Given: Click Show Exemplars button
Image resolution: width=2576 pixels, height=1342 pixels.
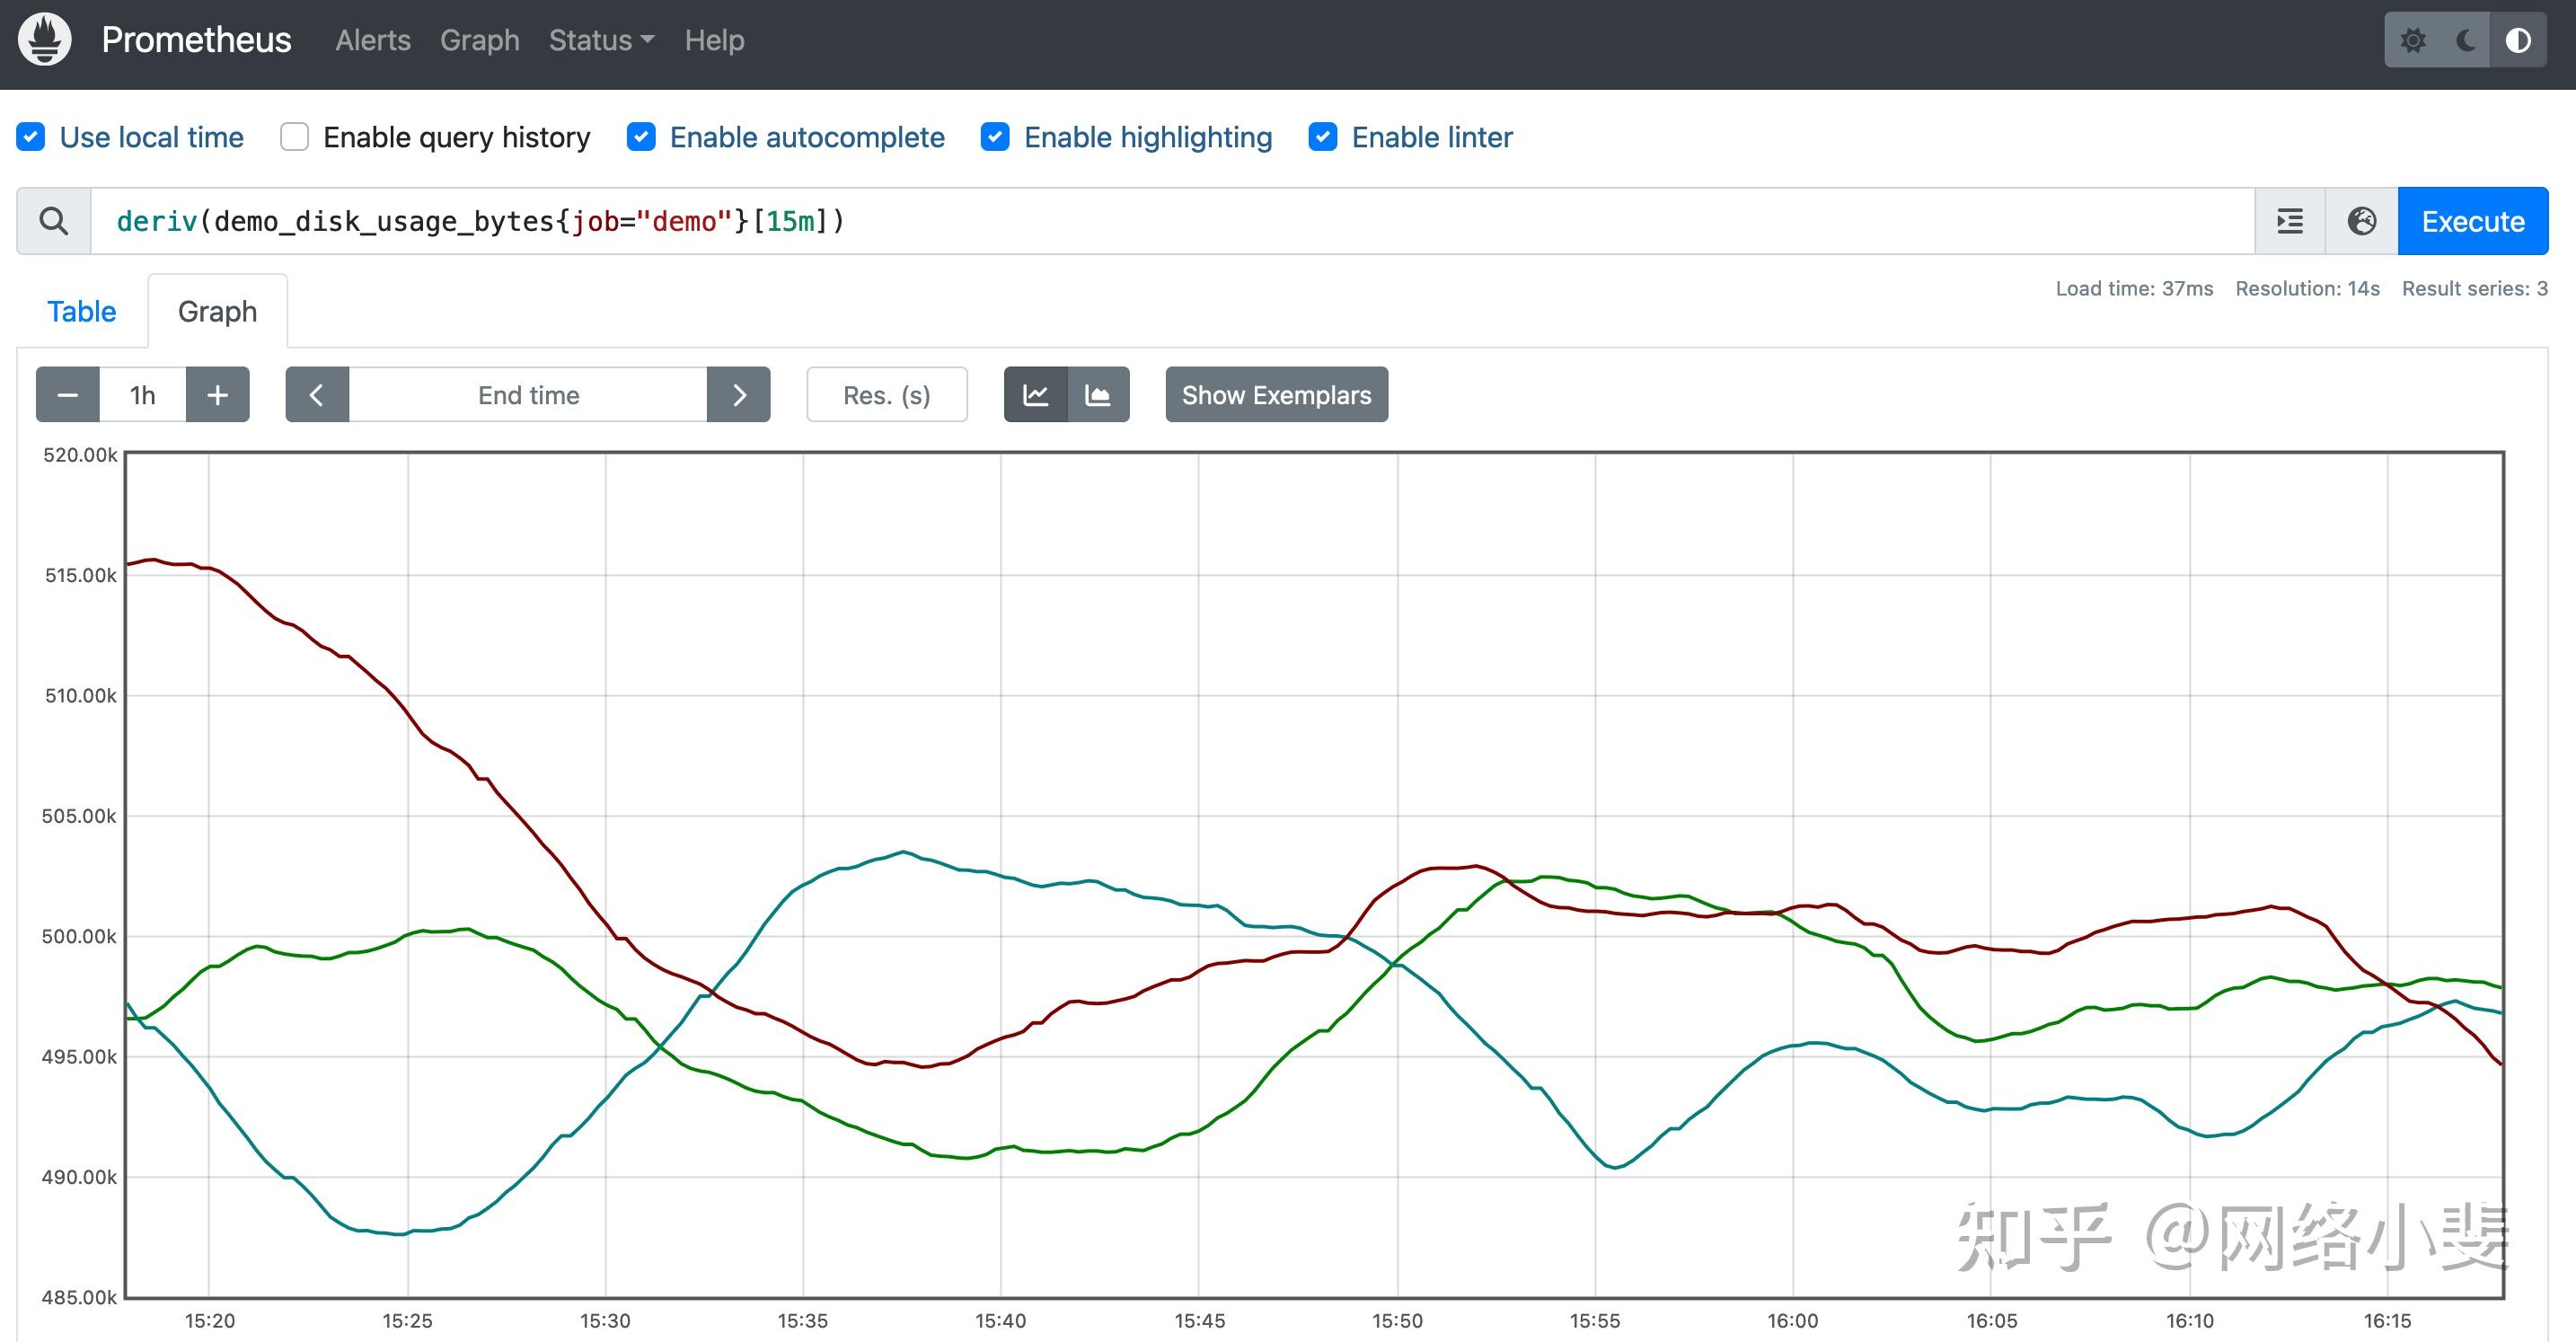Looking at the screenshot, I should tap(1276, 395).
